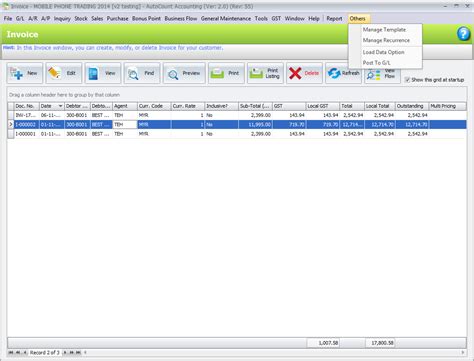Viewport: 474px width, 361px height.
Task: Open the Inquiry menu
Action: click(62, 19)
